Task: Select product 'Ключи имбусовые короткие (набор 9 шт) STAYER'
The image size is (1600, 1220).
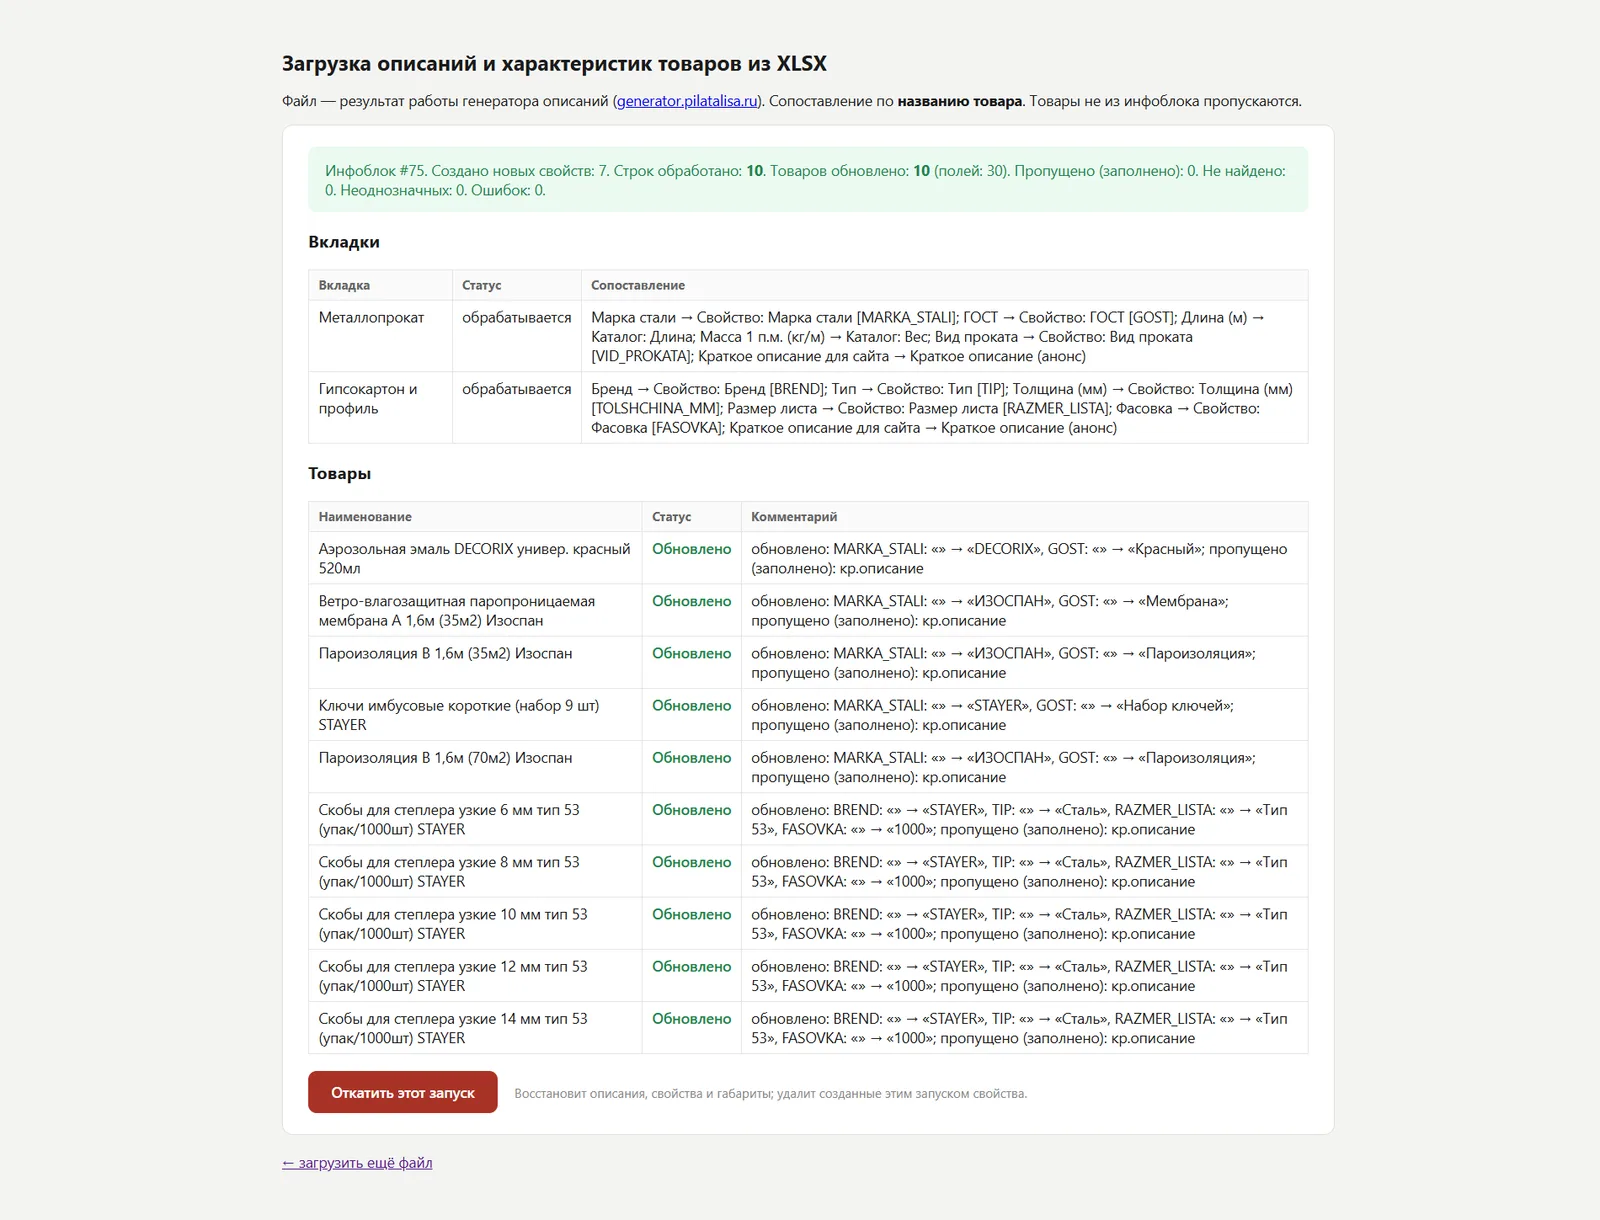Action: point(459,715)
